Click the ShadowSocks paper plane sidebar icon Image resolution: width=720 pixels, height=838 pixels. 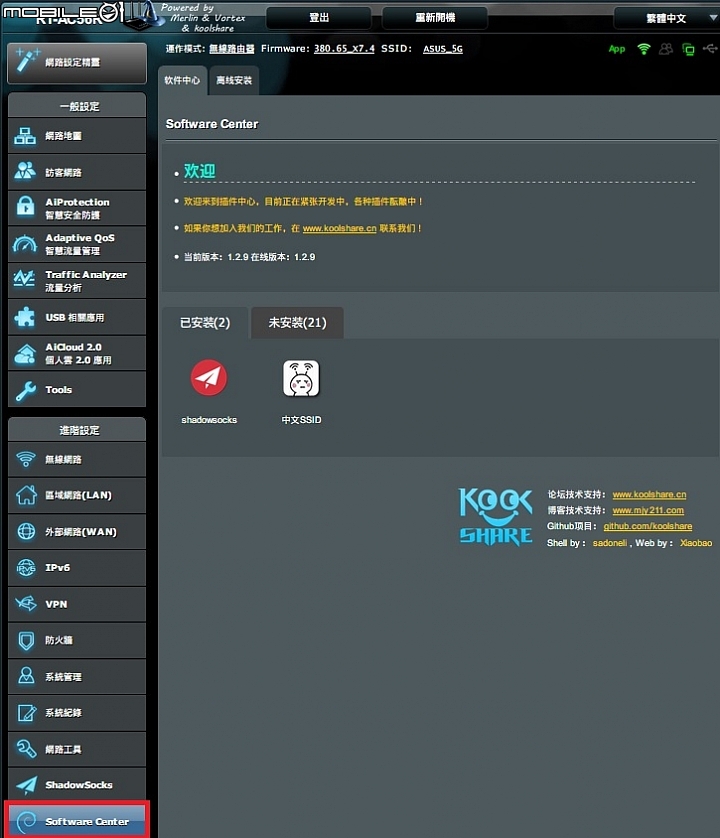[27, 785]
